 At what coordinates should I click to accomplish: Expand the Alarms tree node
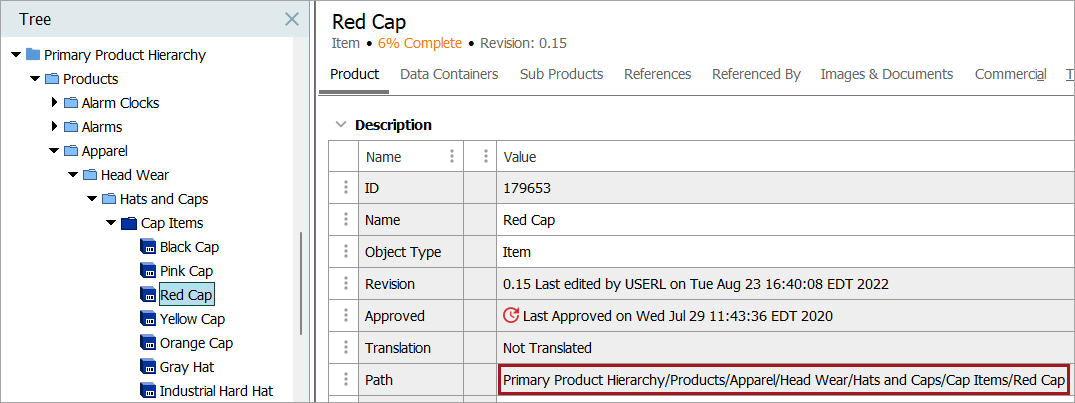[55, 127]
